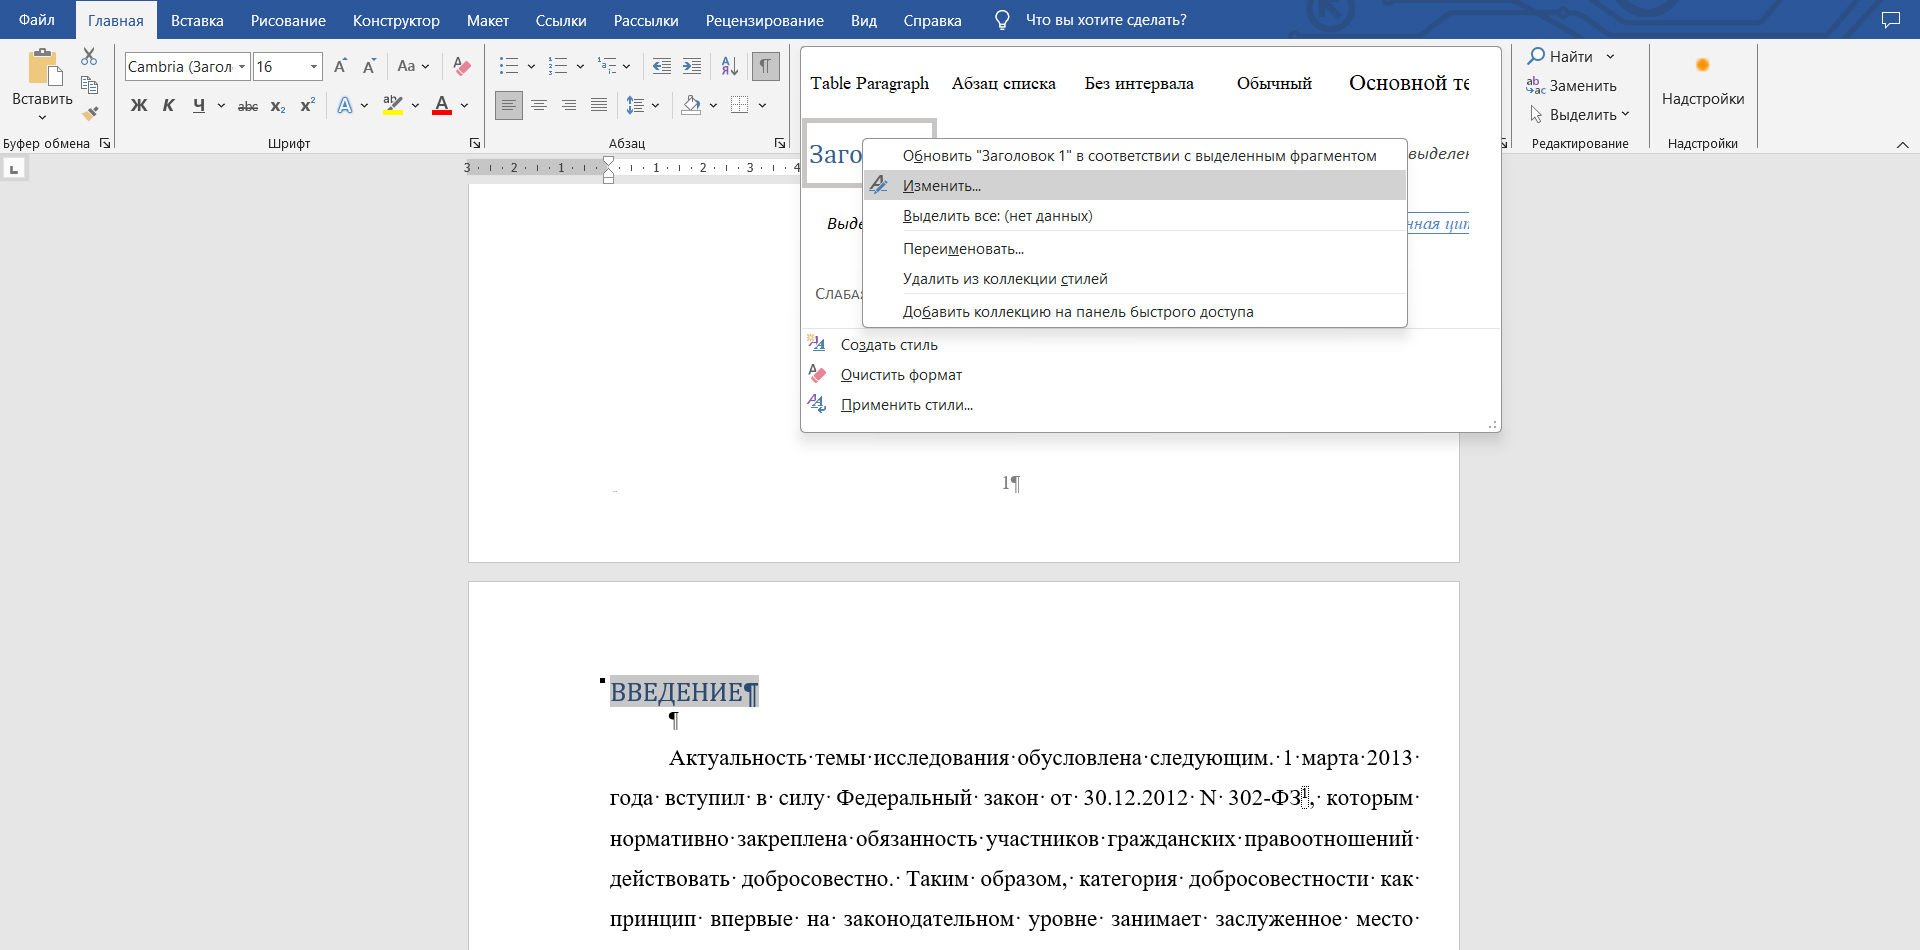Click the text effects A icon
Screen dimensions: 1920x950
tap(345, 105)
